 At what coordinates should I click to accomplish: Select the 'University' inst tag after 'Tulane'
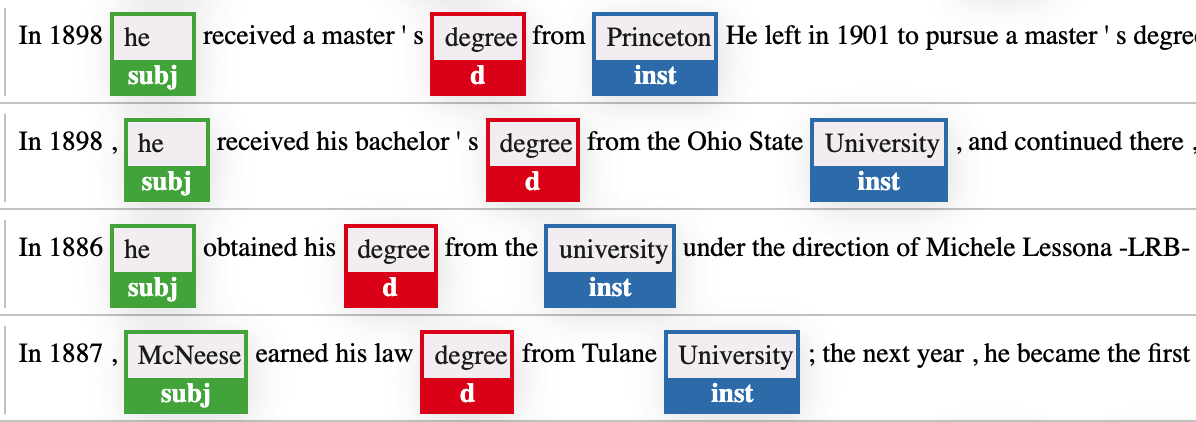731,372
